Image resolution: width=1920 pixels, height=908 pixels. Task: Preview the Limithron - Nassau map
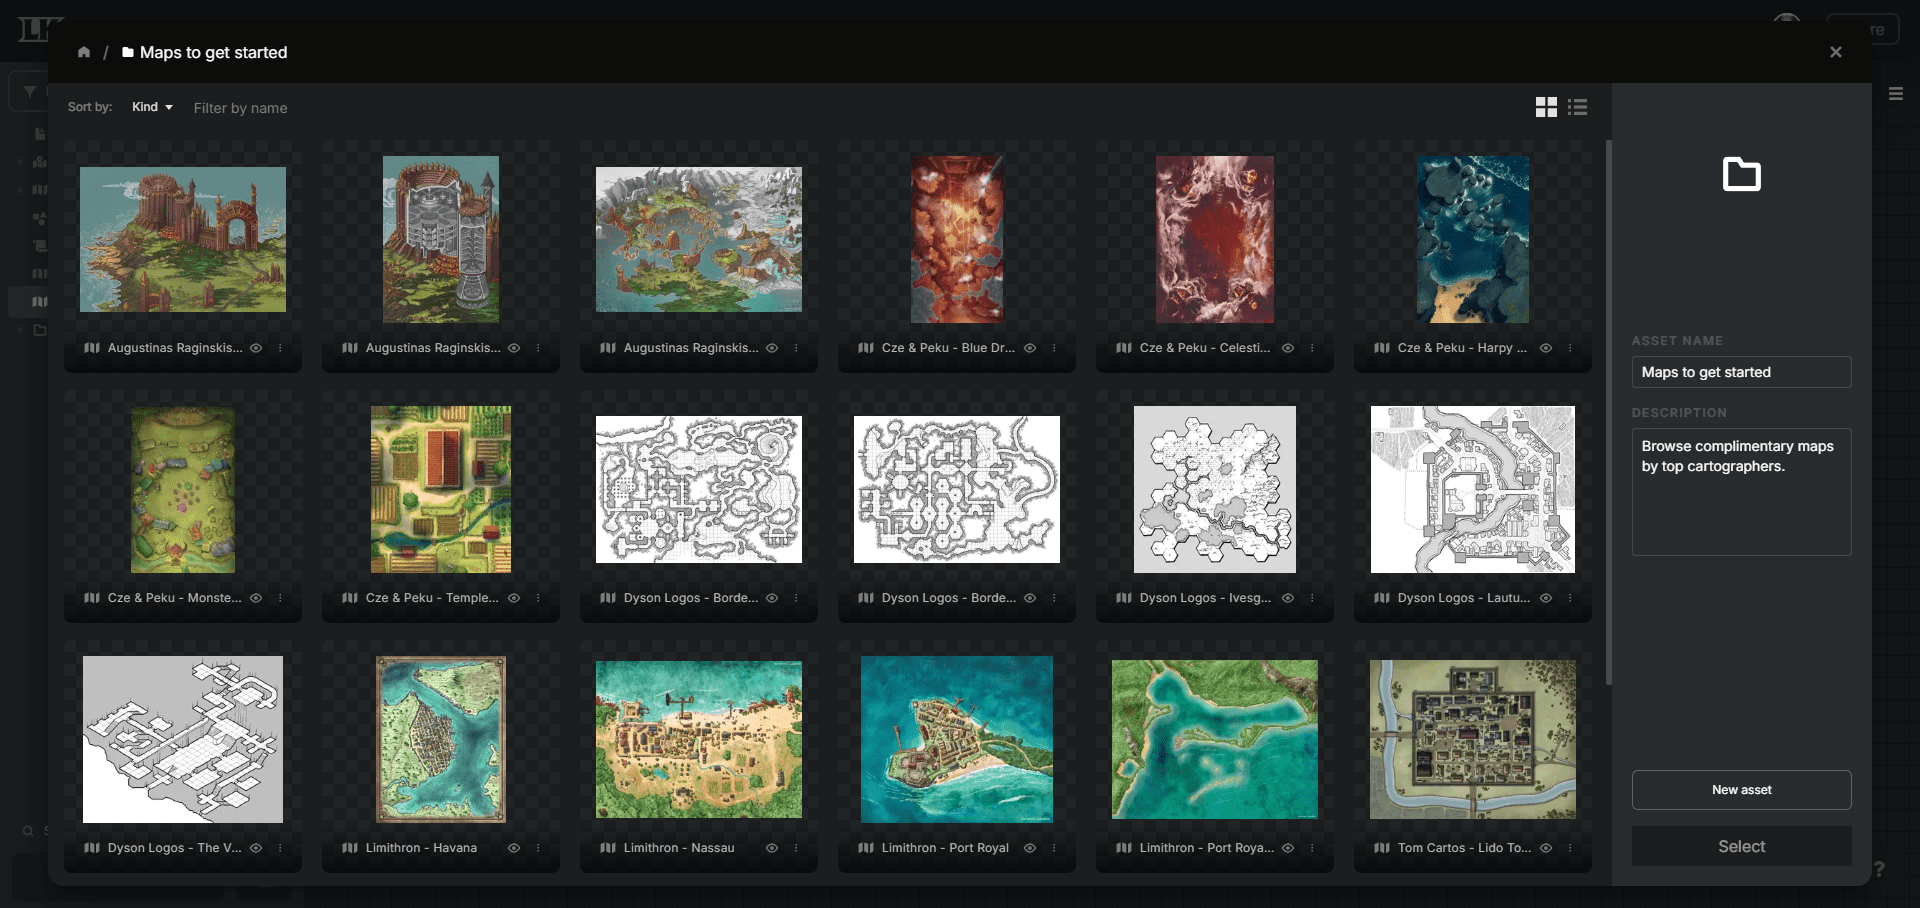[772, 847]
